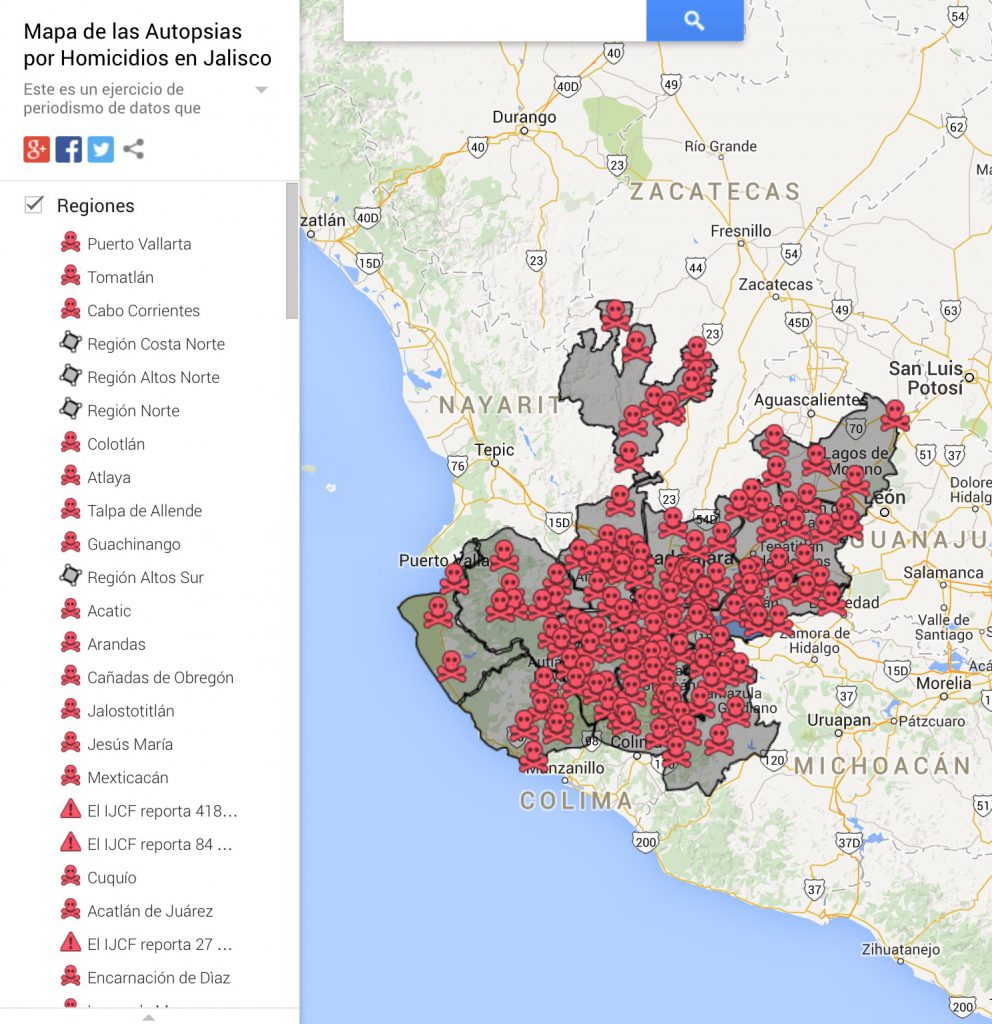Open the Jalostotitlán legend item

point(70,710)
